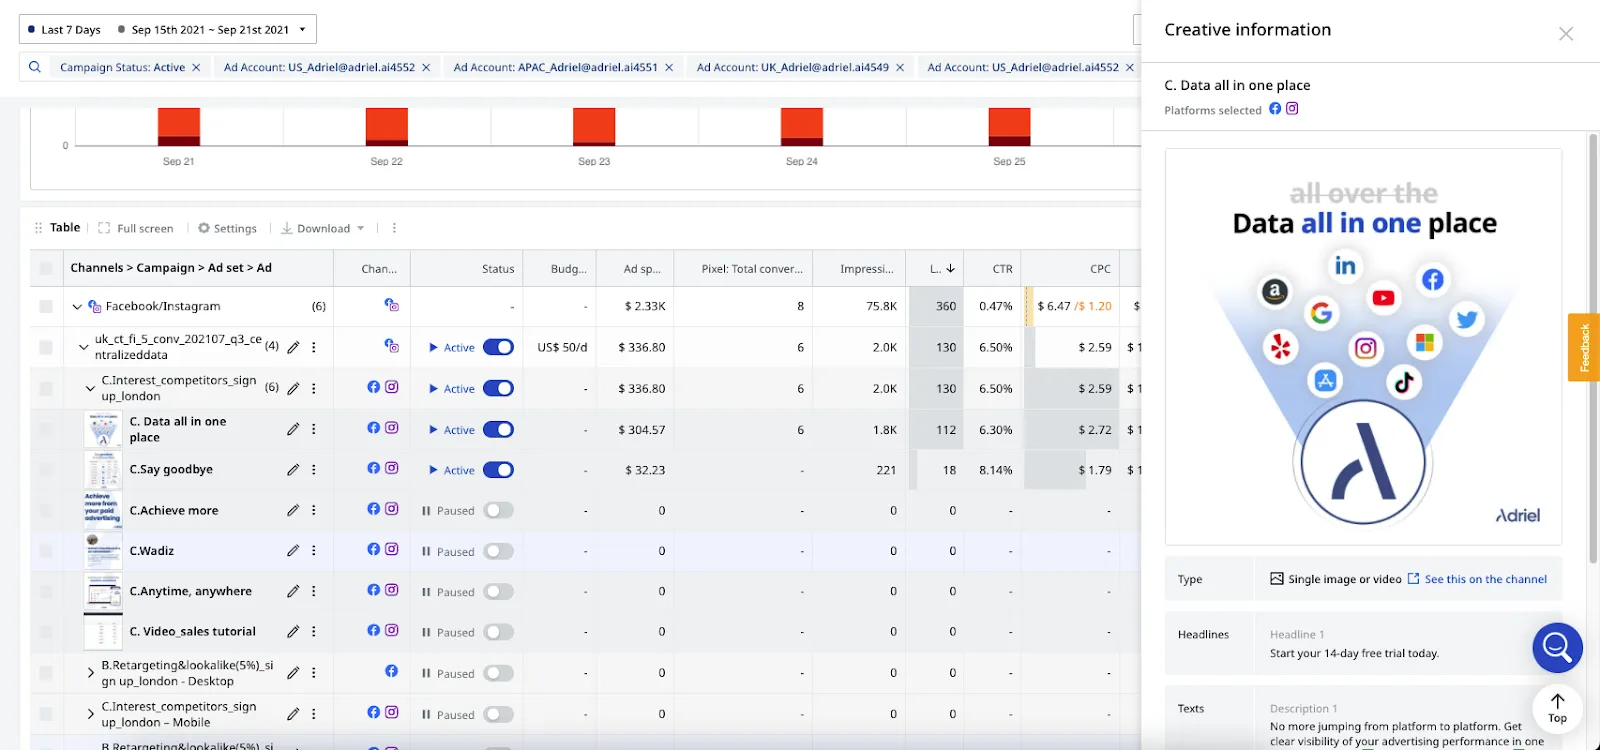Toggle off C. Data all in one place
Screen dimensions: 1600x750
498,429
